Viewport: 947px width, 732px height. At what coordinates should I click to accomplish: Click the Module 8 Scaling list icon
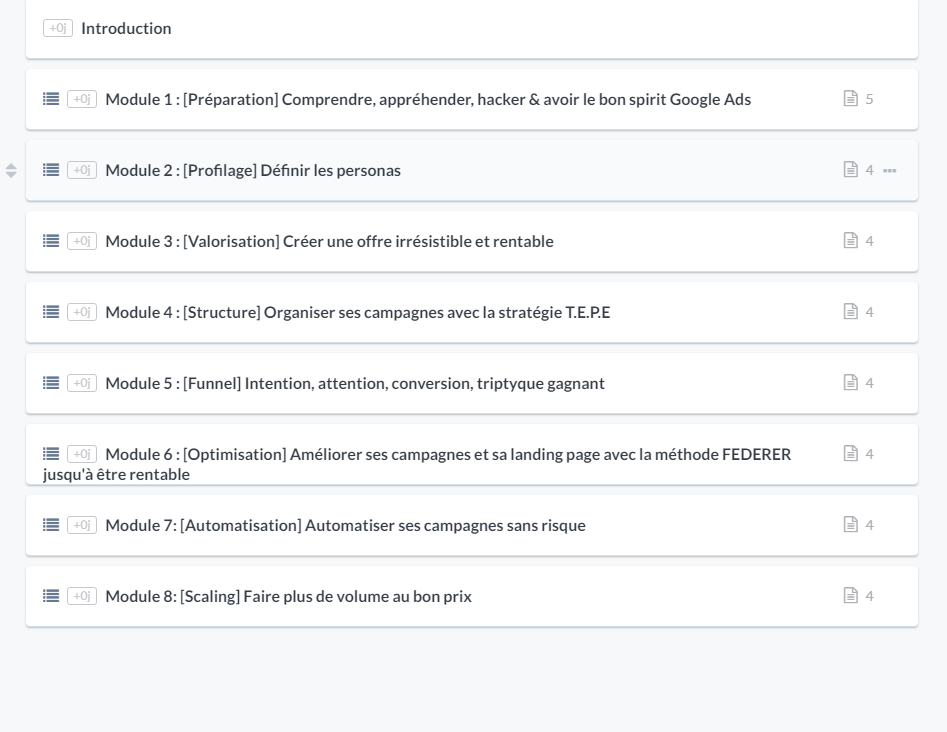point(51,596)
